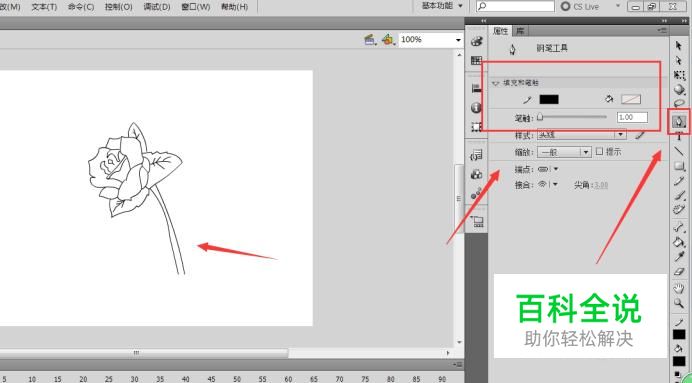Screen dimensions: 692x383
Task: Select the Free Transform tool
Action: (x=679, y=75)
